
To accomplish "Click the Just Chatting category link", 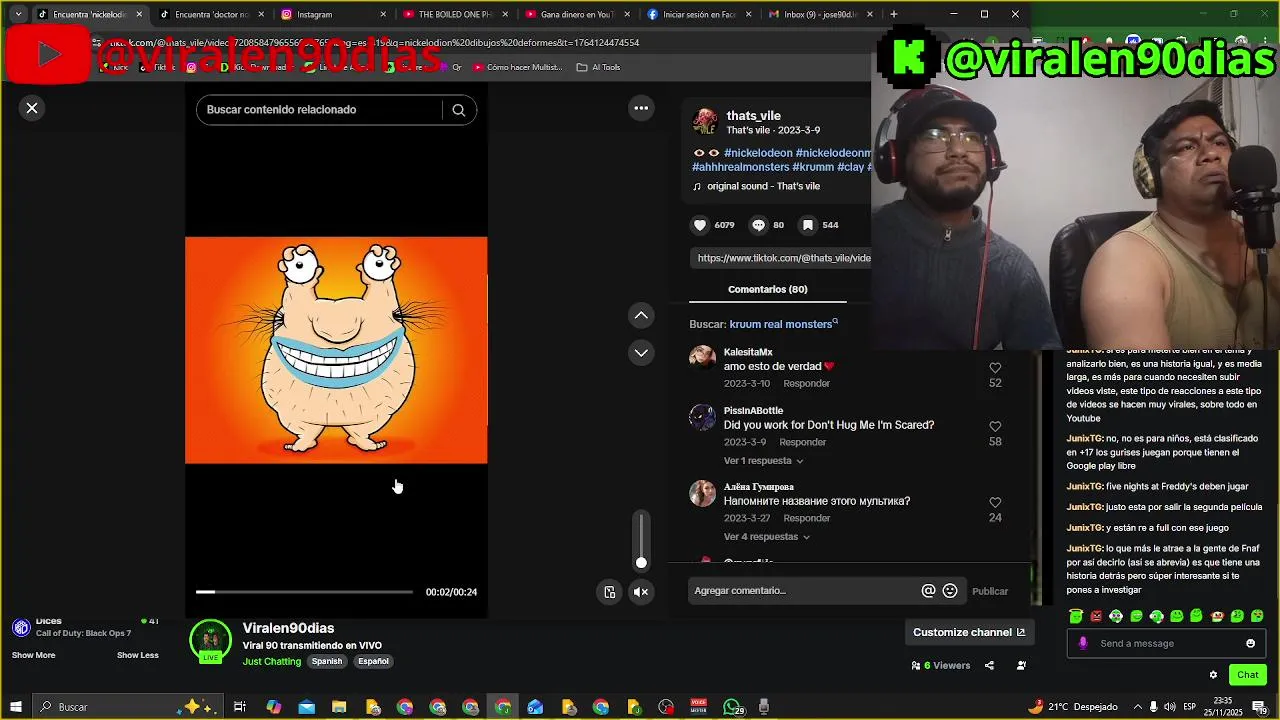I will pyautogui.click(x=272, y=662).
